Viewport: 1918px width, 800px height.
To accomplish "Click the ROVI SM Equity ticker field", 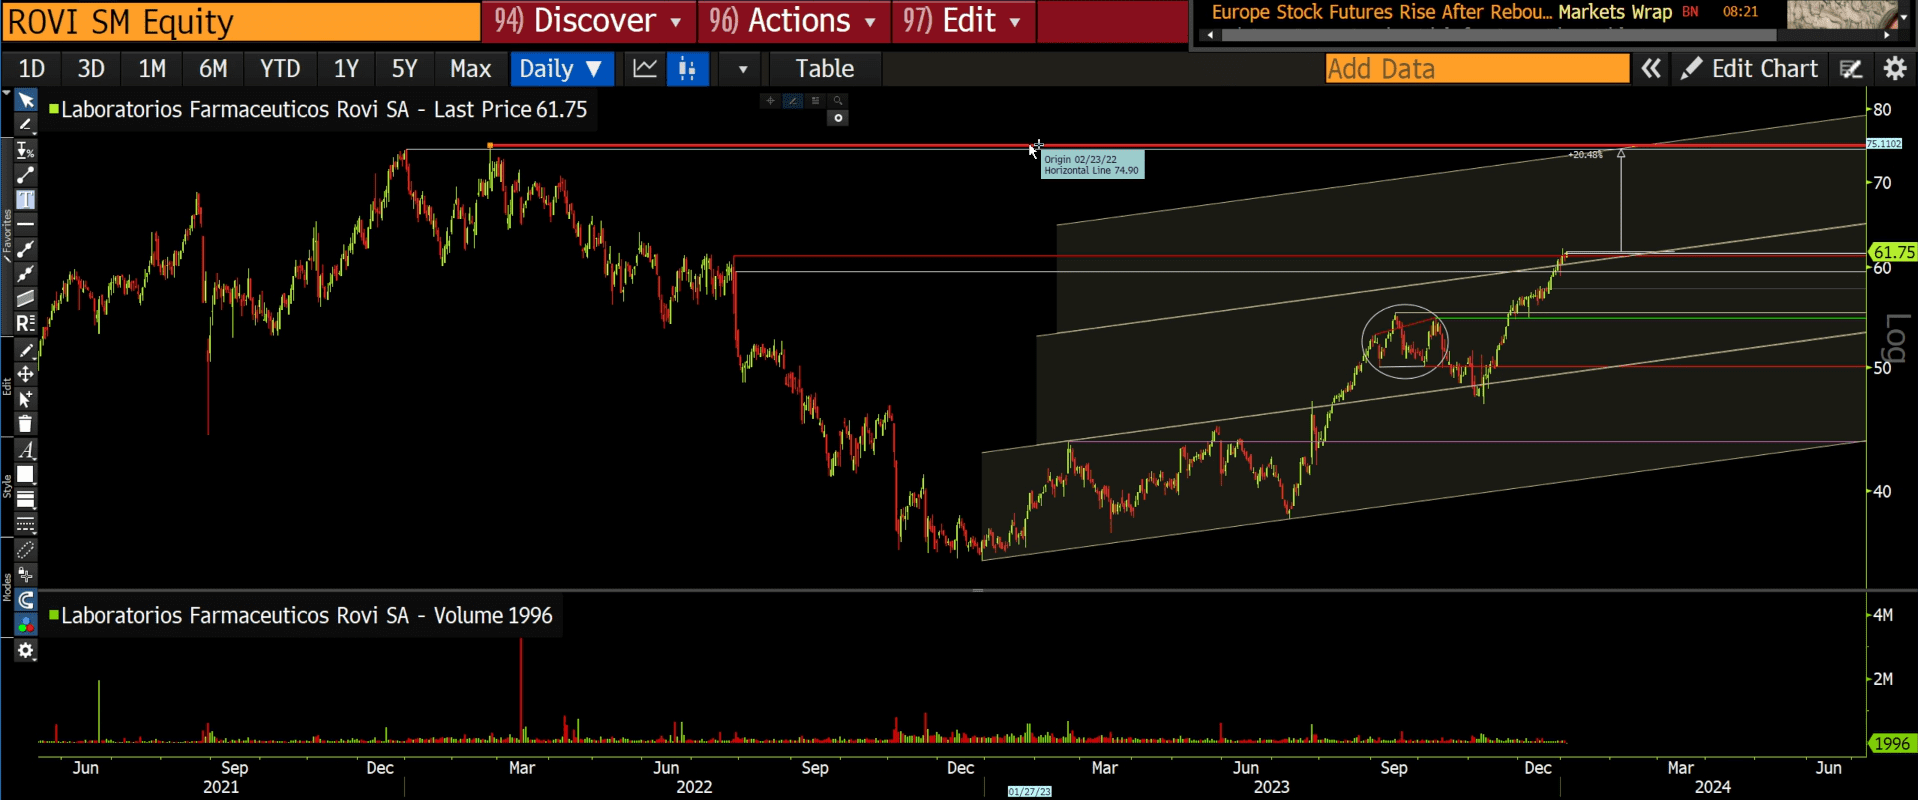I will tap(241, 21).
